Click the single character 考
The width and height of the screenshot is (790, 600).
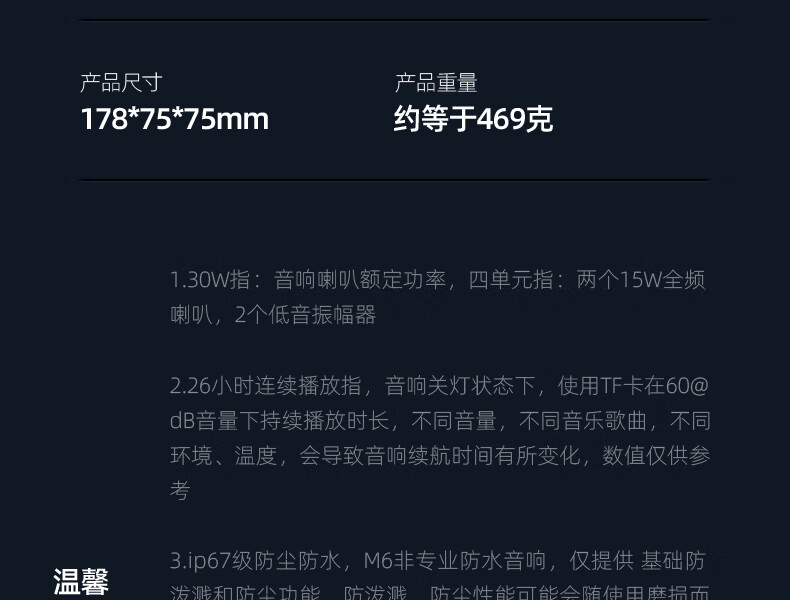point(180,491)
